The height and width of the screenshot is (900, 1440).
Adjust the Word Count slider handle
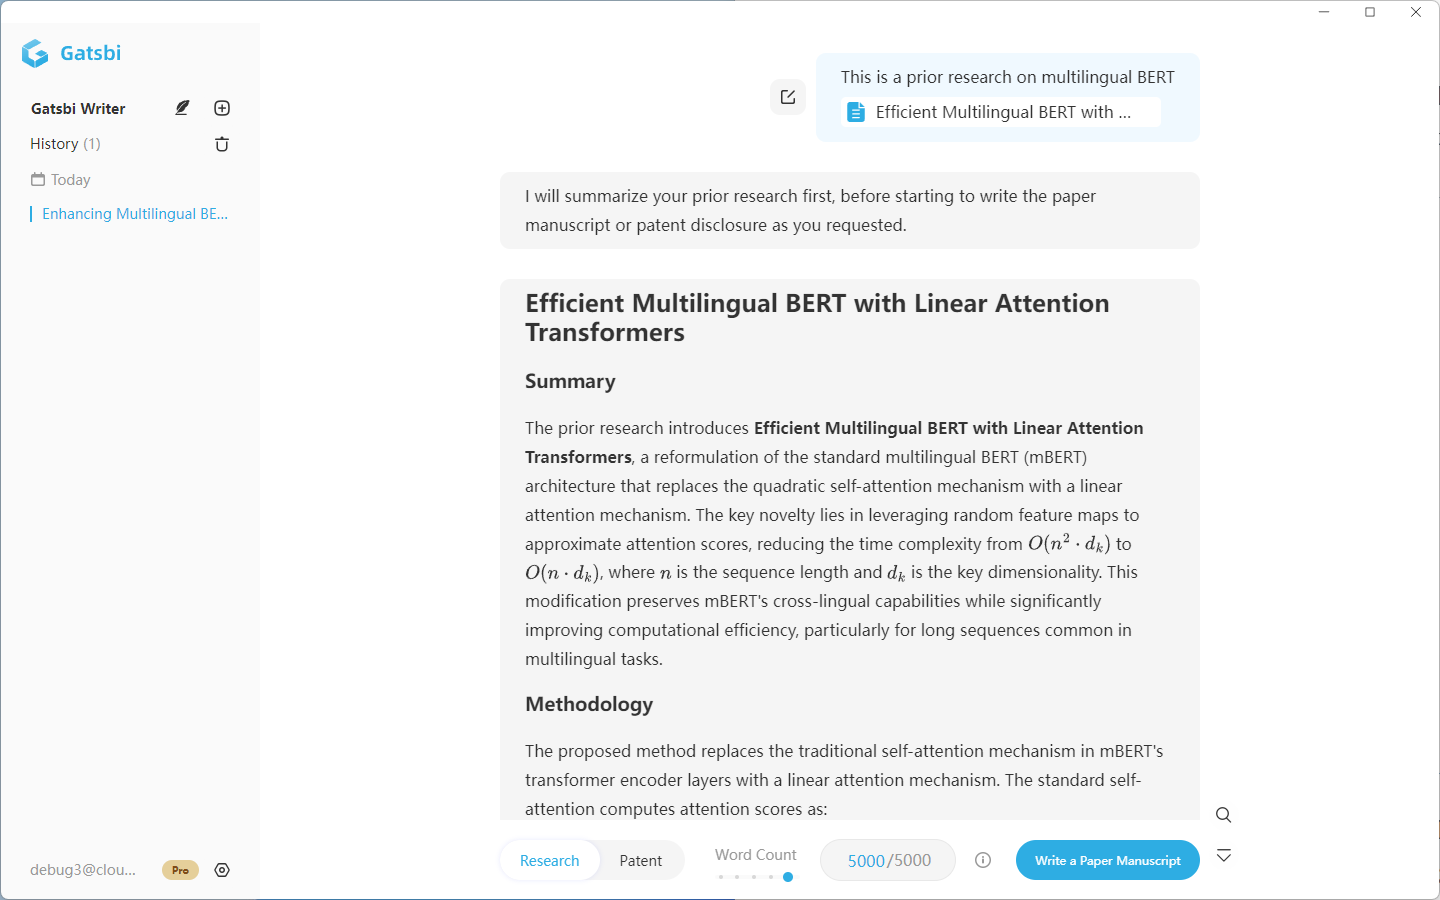click(788, 877)
